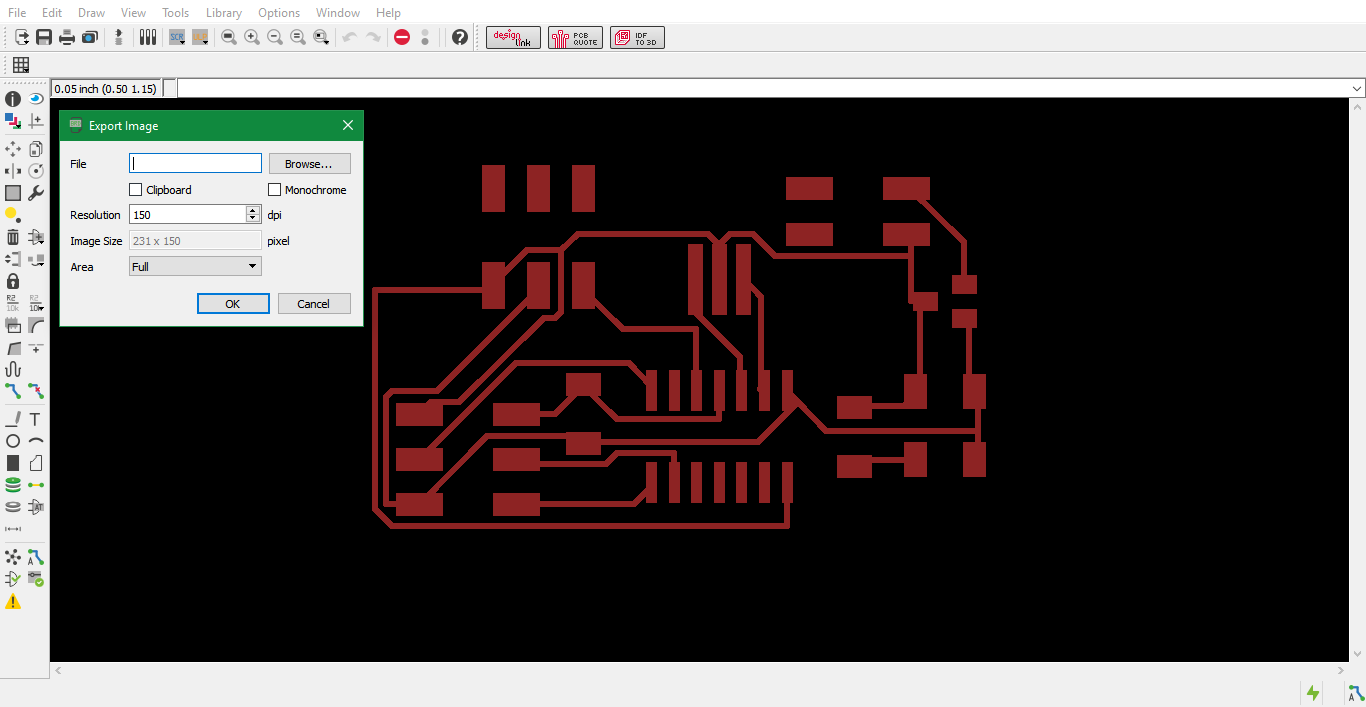Click the Zoom in magnifier icon
The image size is (1366, 707).
point(252,37)
